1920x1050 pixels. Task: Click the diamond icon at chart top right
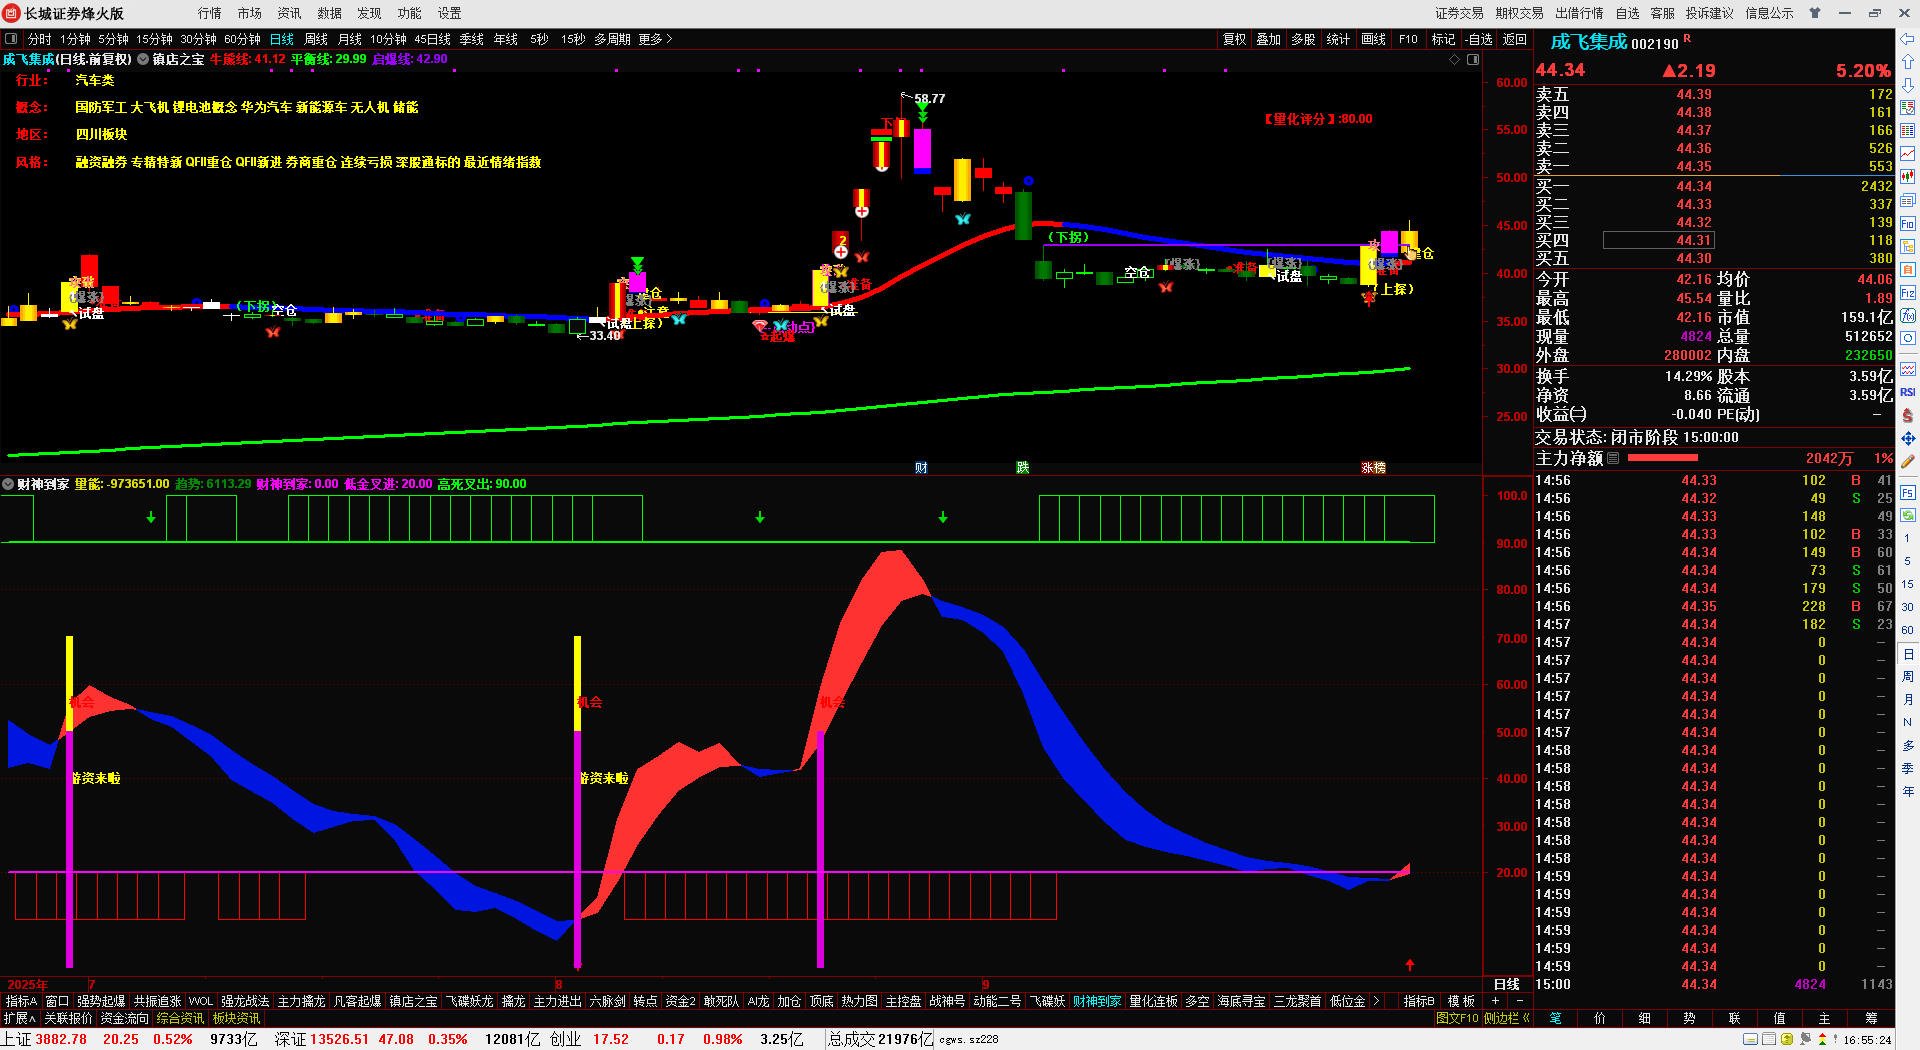click(x=1455, y=60)
